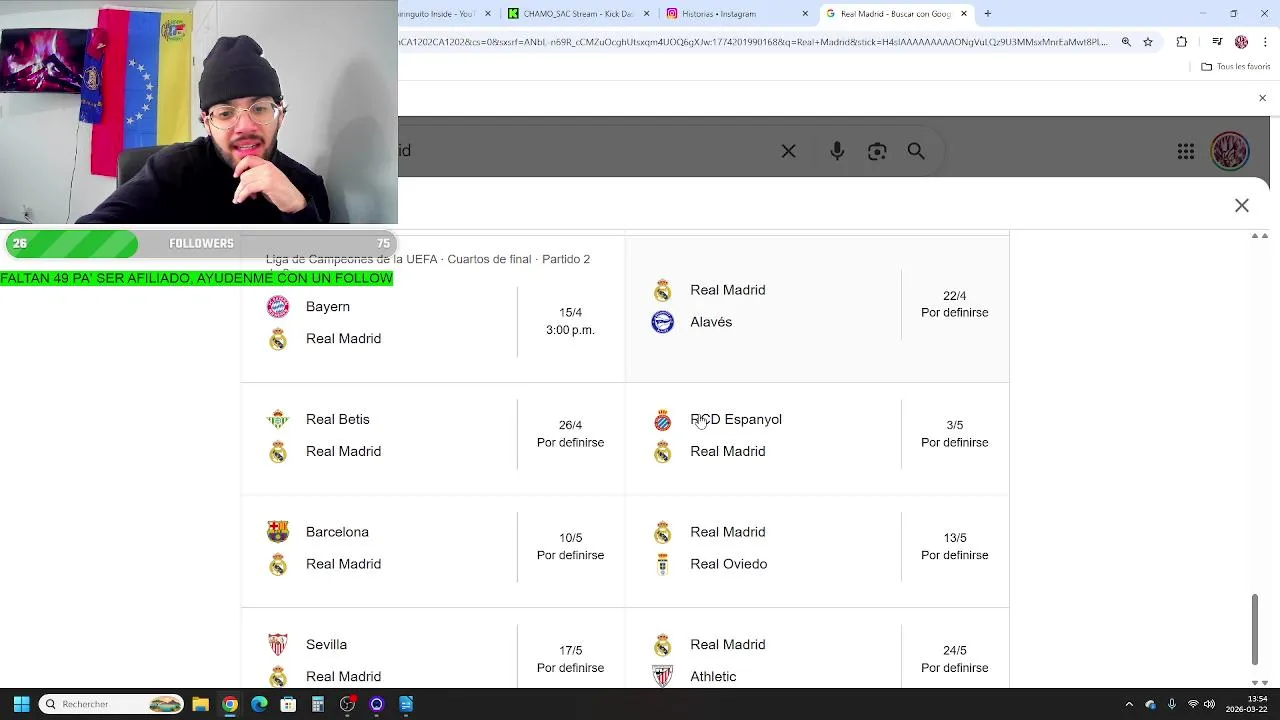Open the Google account avatar

(x=1230, y=151)
